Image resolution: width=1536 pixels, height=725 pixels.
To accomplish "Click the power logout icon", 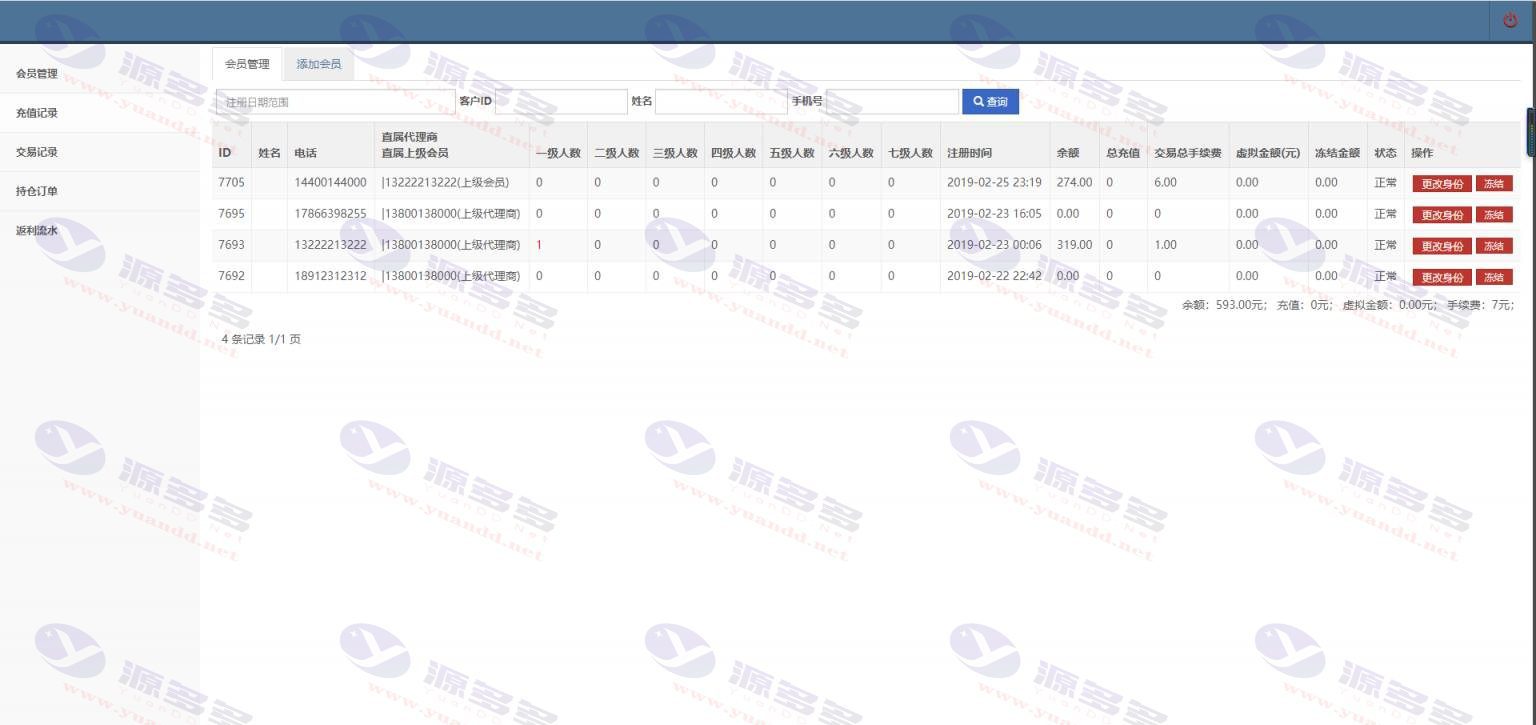I will tap(1510, 21).
